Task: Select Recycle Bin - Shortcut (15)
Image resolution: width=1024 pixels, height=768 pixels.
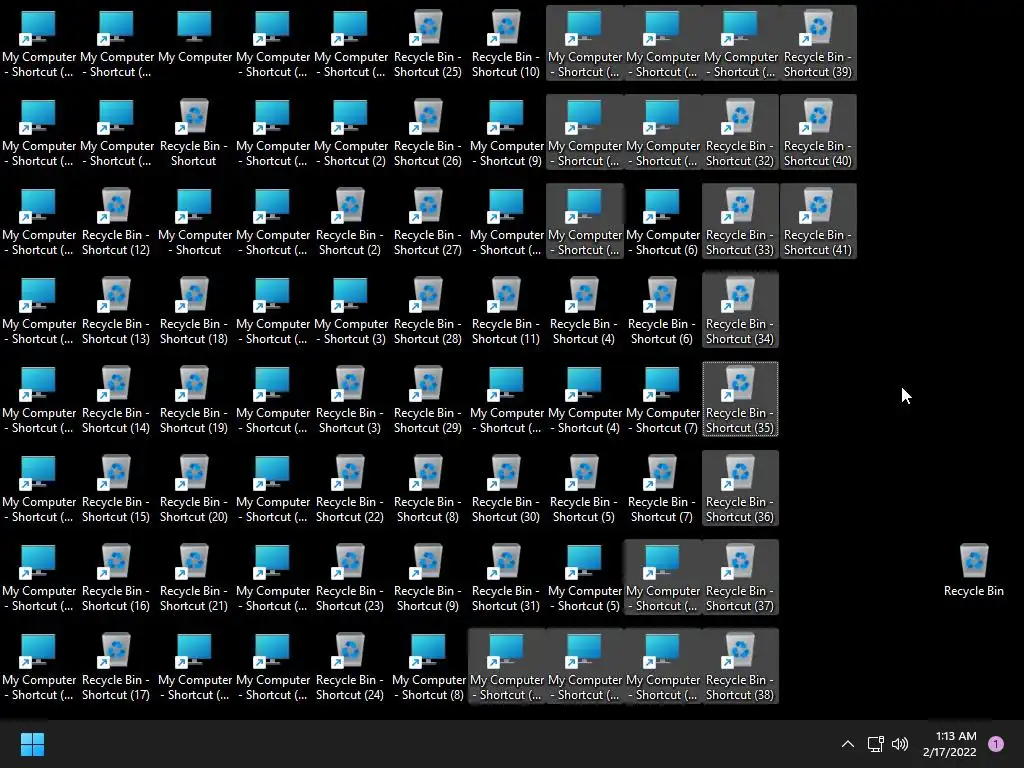Action: pyautogui.click(x=116, y=488)
